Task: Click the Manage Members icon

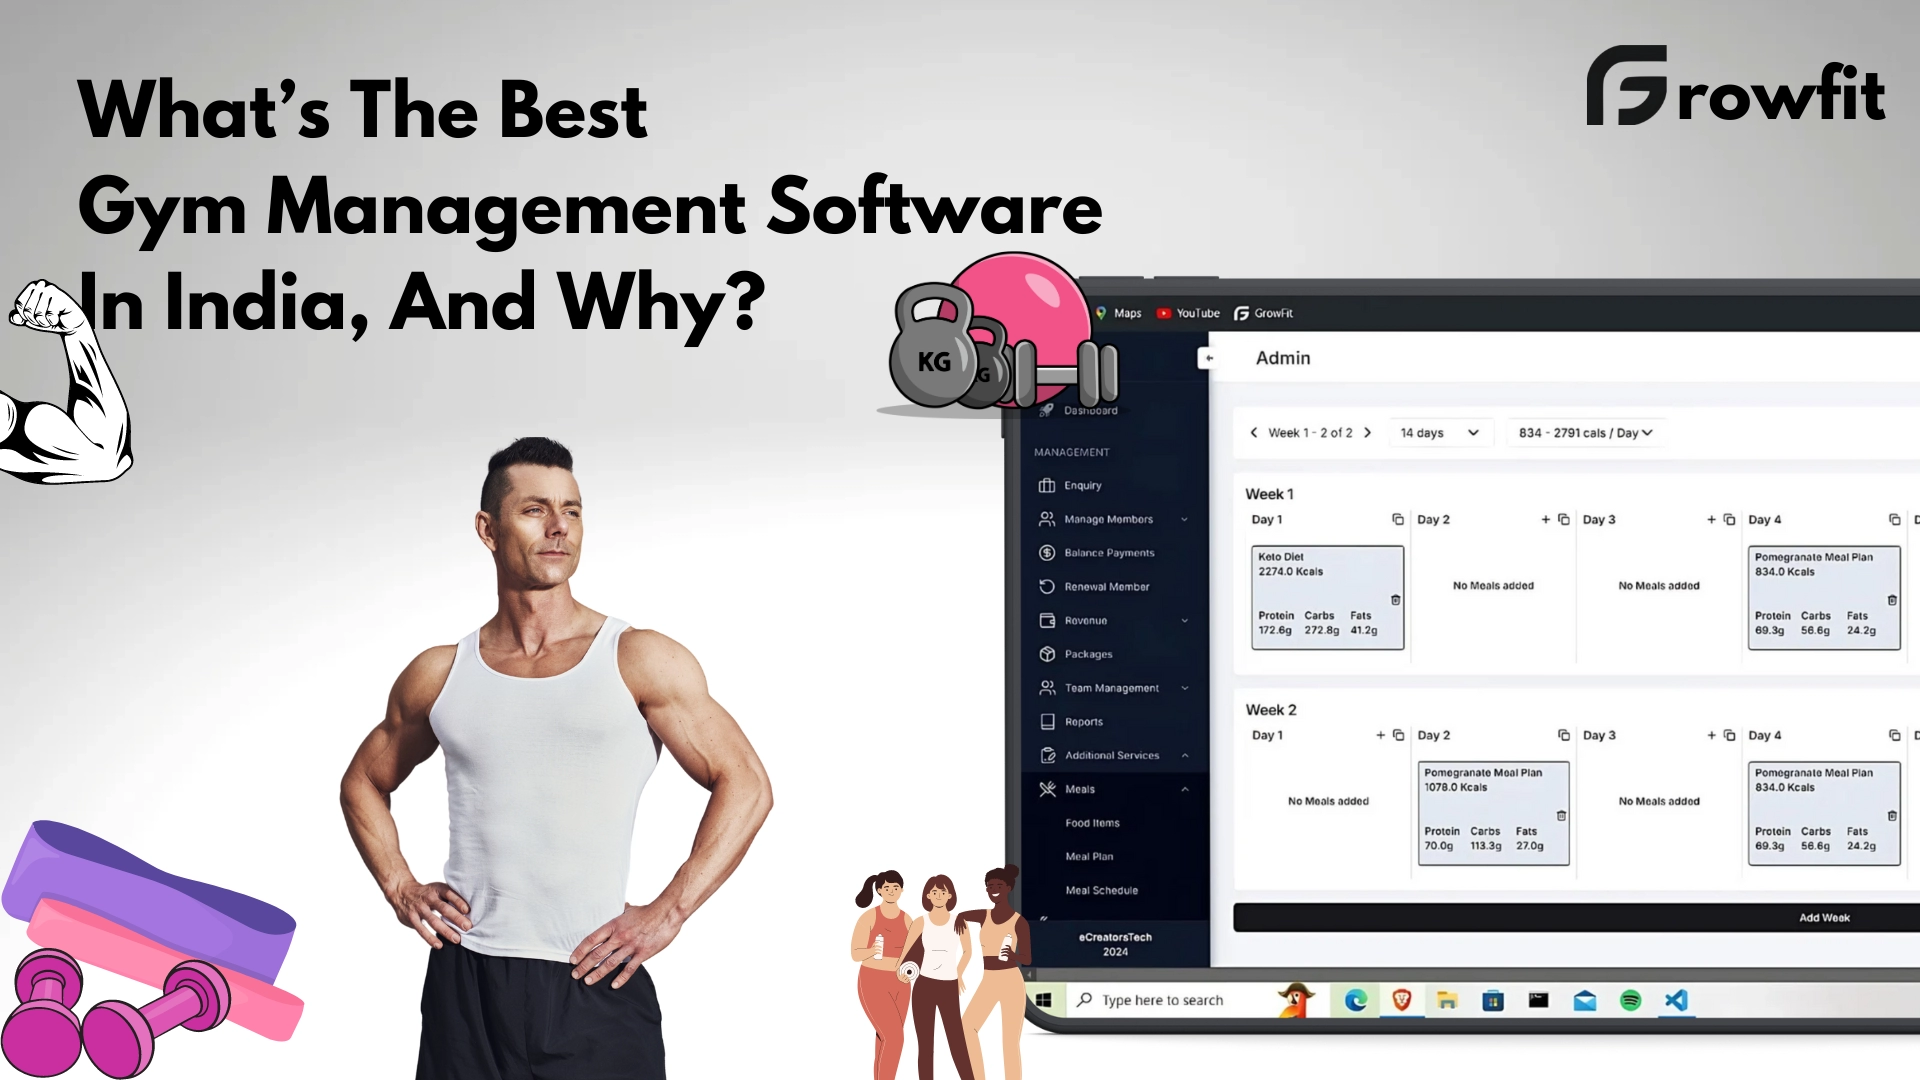Action: coord(1046,518)
